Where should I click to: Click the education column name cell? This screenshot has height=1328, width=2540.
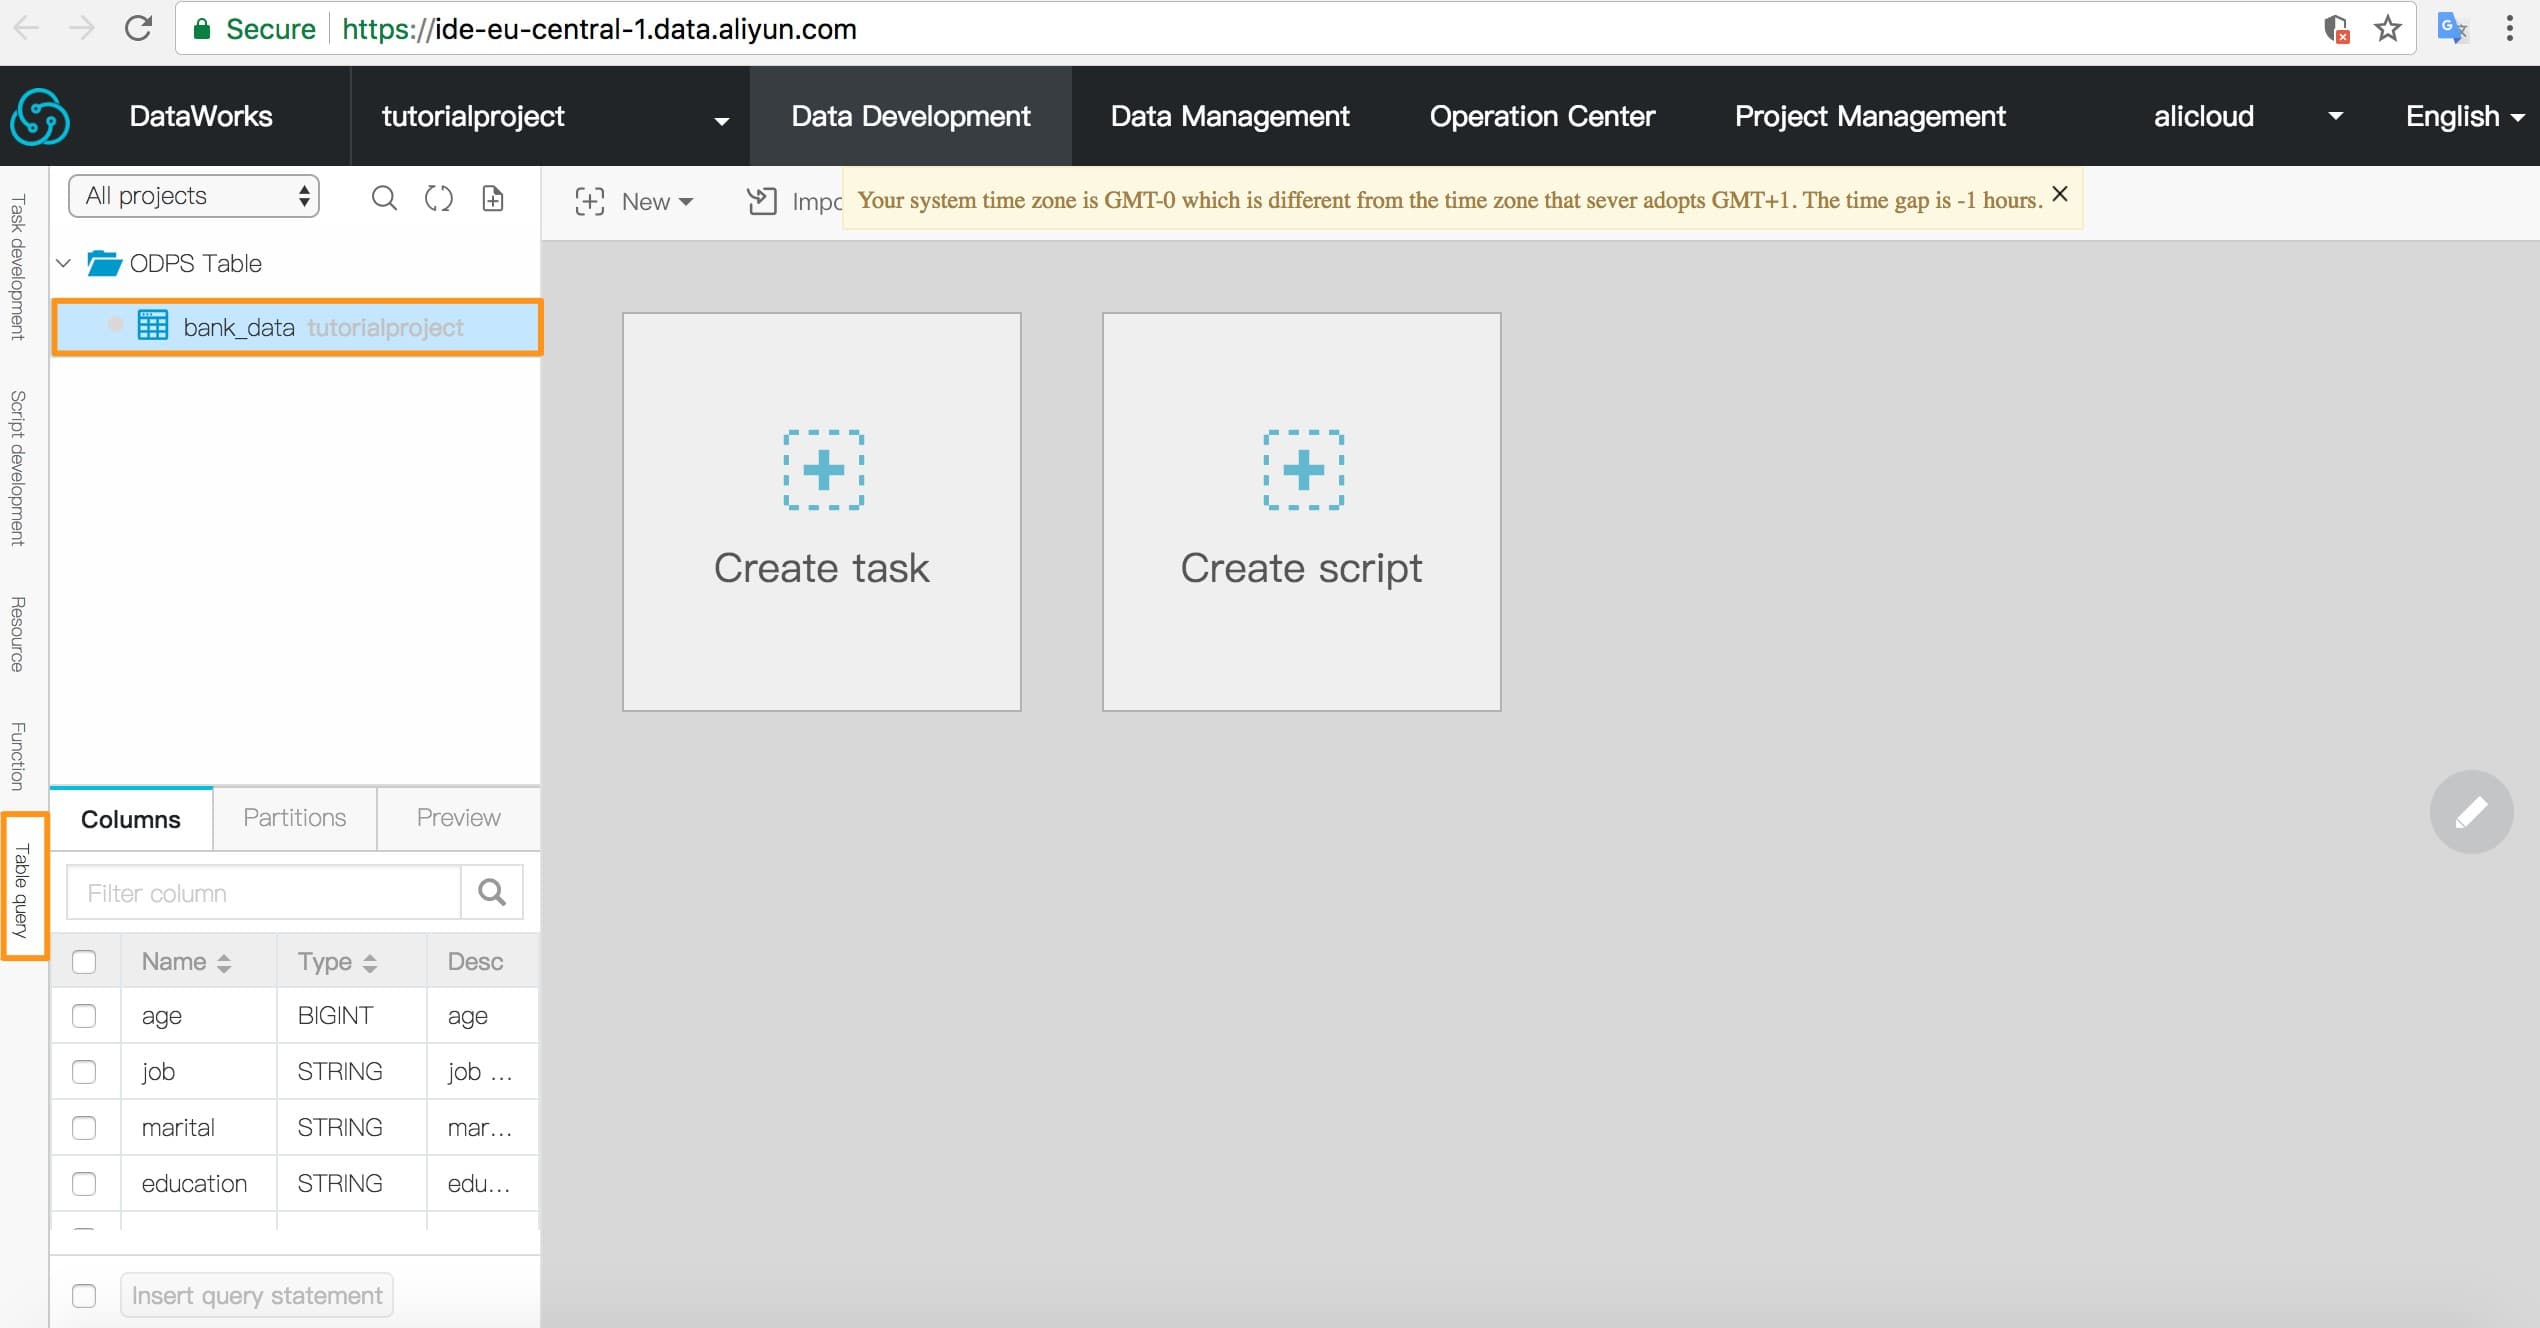click(199, 1184)
